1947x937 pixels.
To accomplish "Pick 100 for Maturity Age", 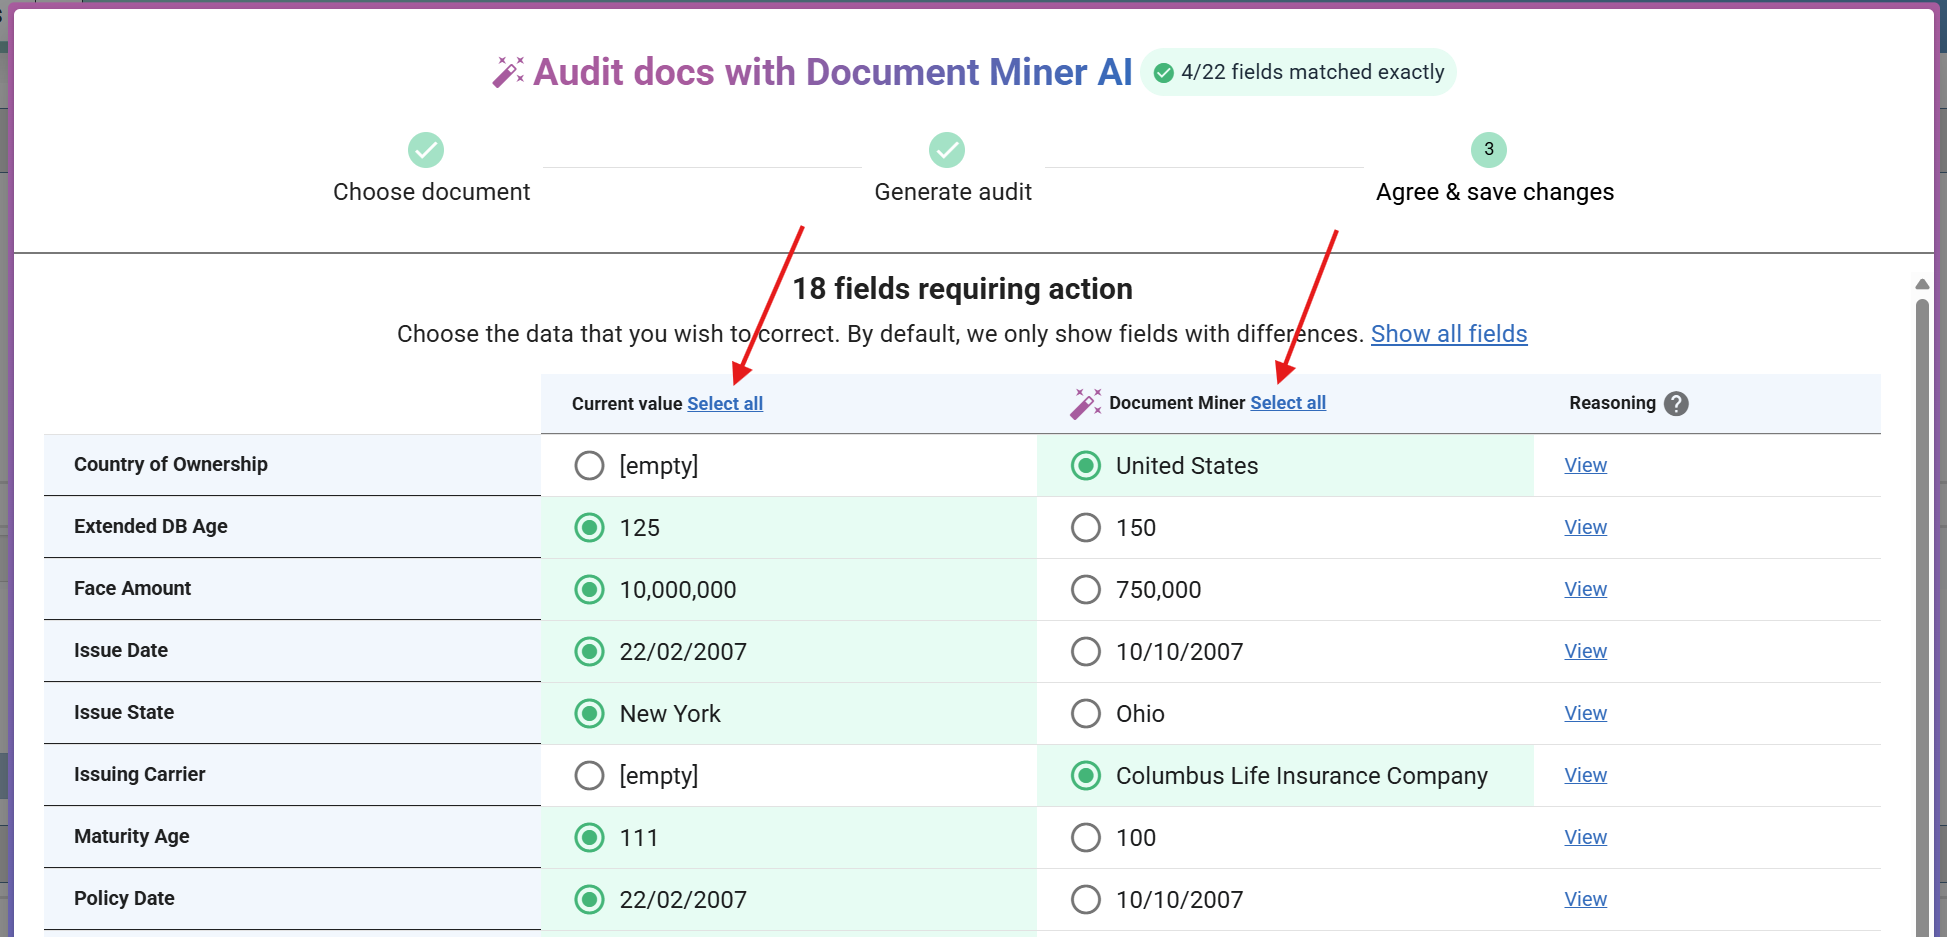I will click(x=1085, y=838).
